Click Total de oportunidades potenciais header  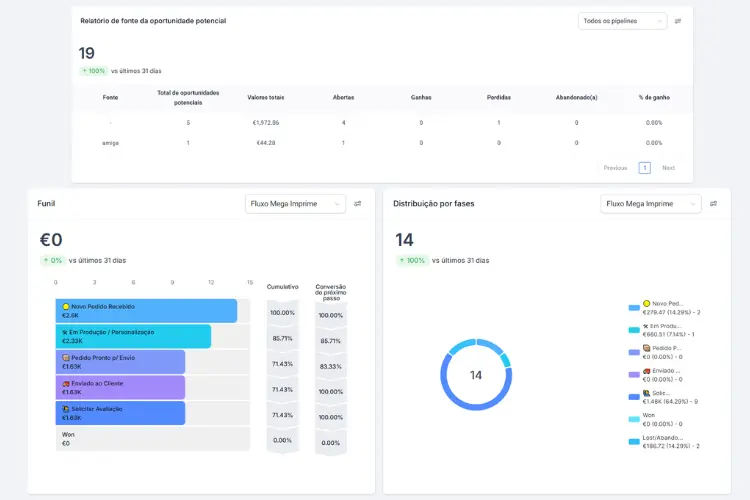click(x=188, y=98)
